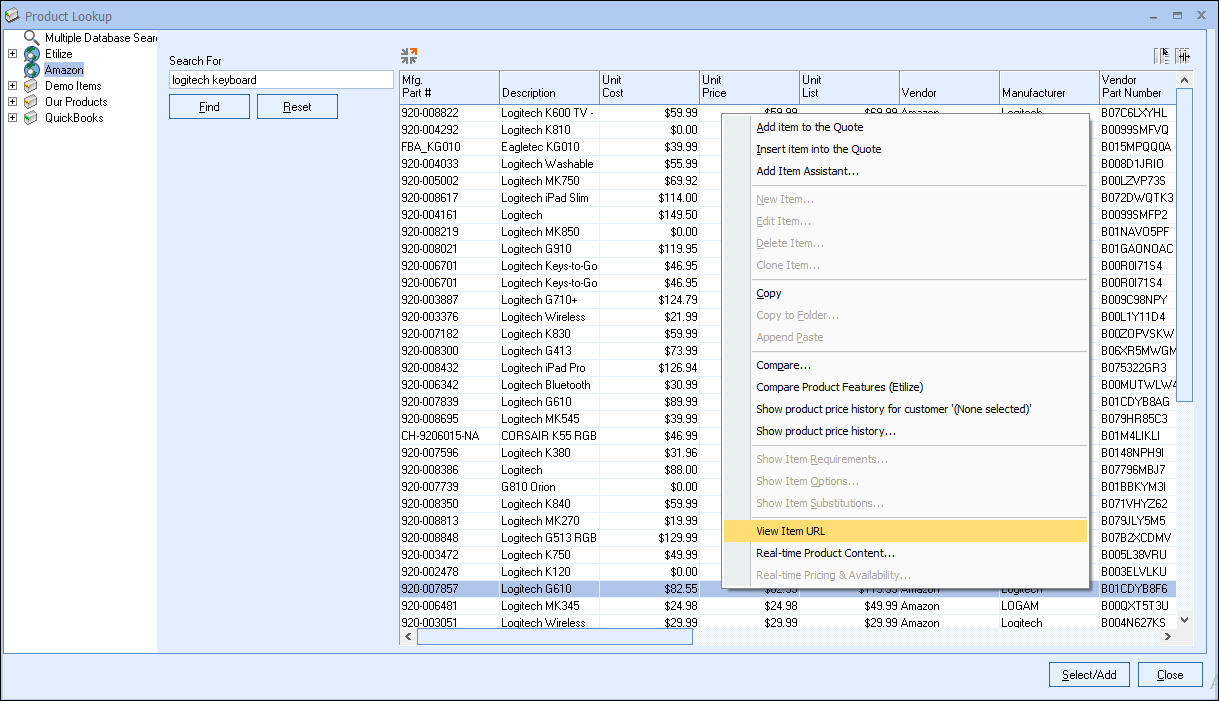Image resolution: width=1219 pixels, height=701 pixels.
Task: Click the auto-fit column widths icon
Action: click(x=1182, y=56)
